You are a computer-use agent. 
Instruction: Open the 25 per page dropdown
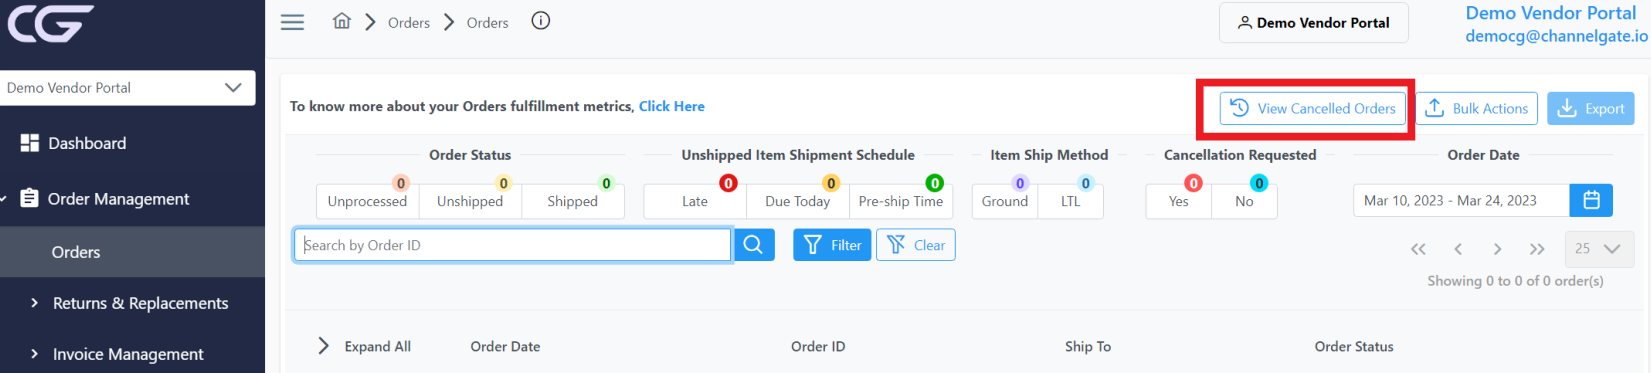[1598, 249]
